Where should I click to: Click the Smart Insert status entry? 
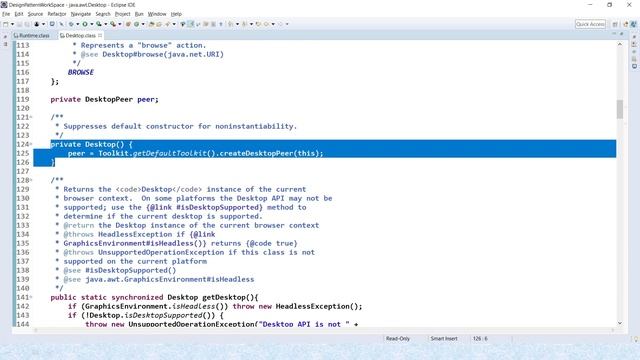[444, 339]
